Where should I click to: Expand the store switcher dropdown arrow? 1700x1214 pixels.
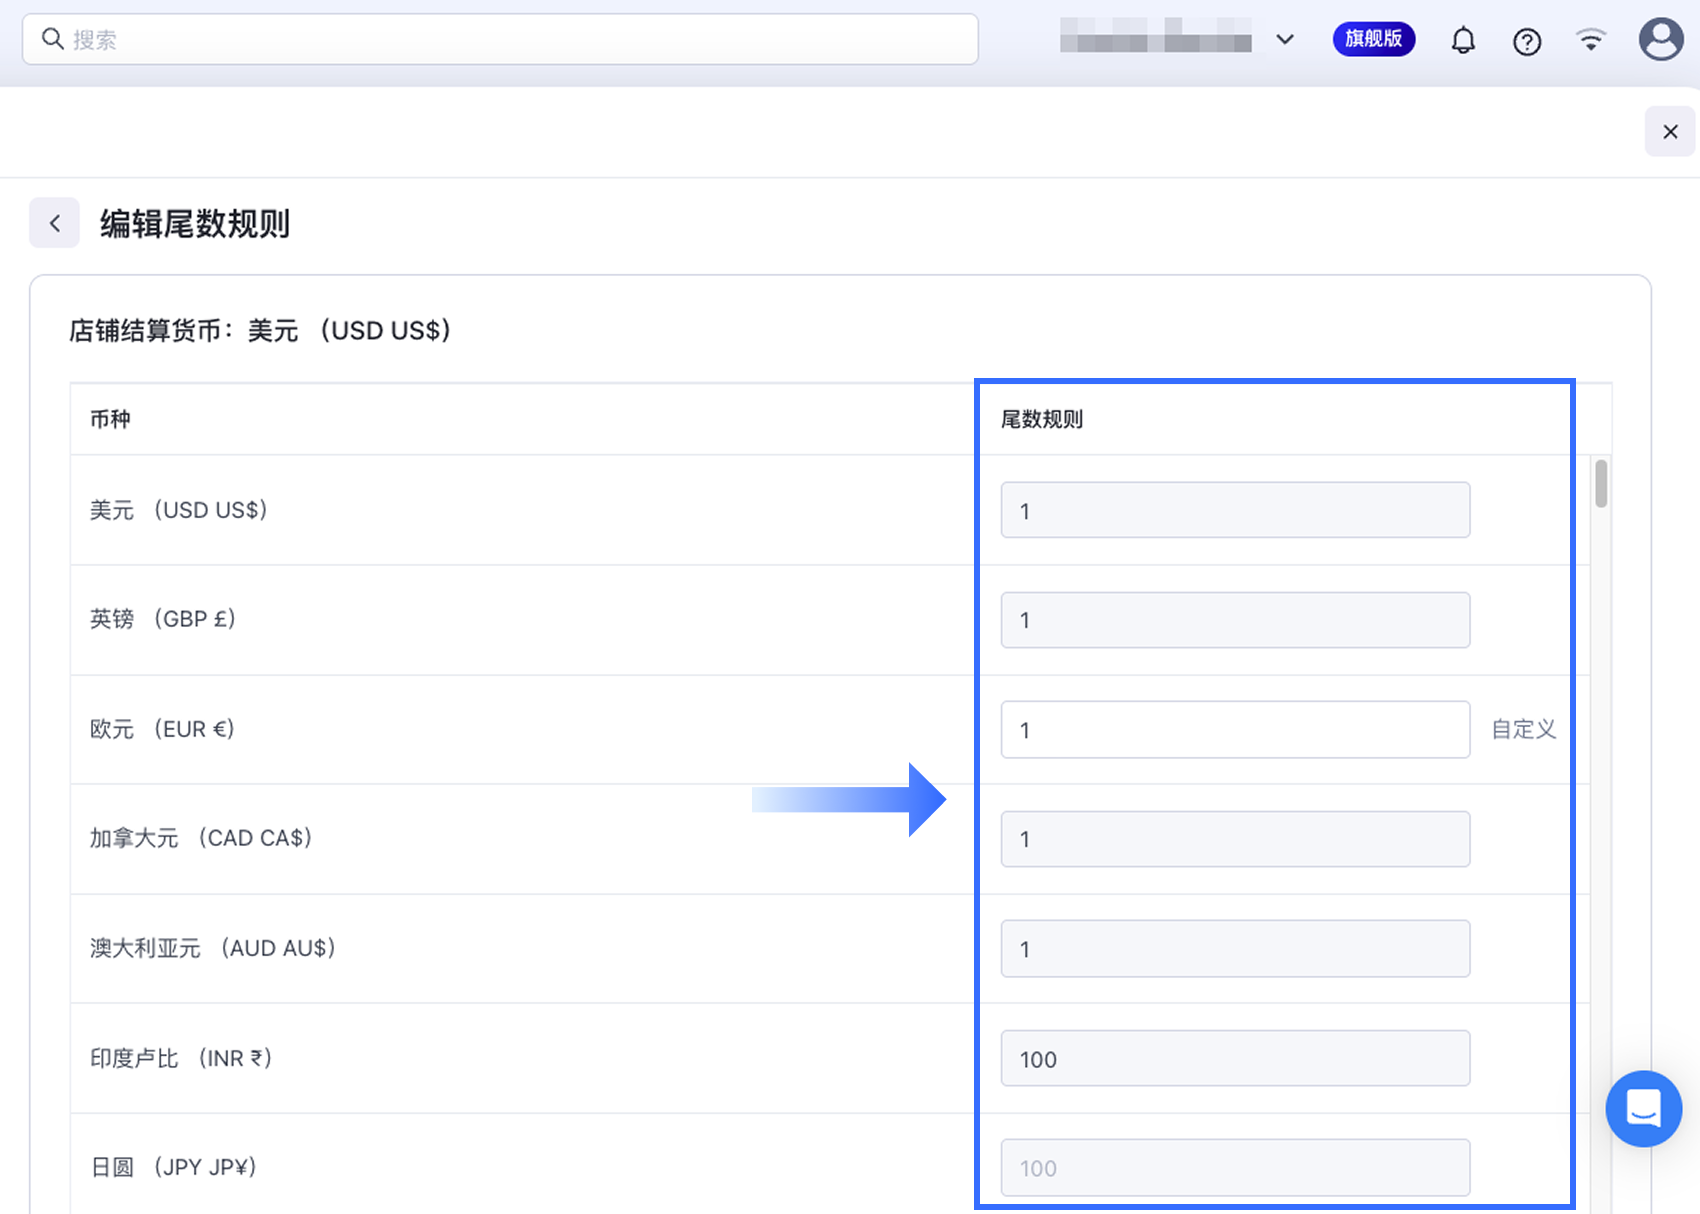pyautogui.click(x=1285, y=40)
